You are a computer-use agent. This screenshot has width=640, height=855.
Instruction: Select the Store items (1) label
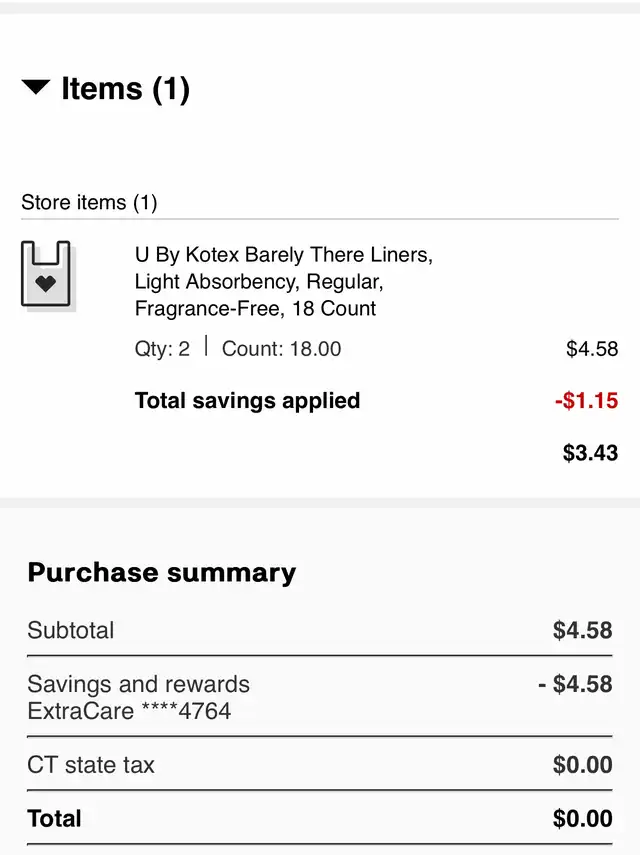(89, 202)
